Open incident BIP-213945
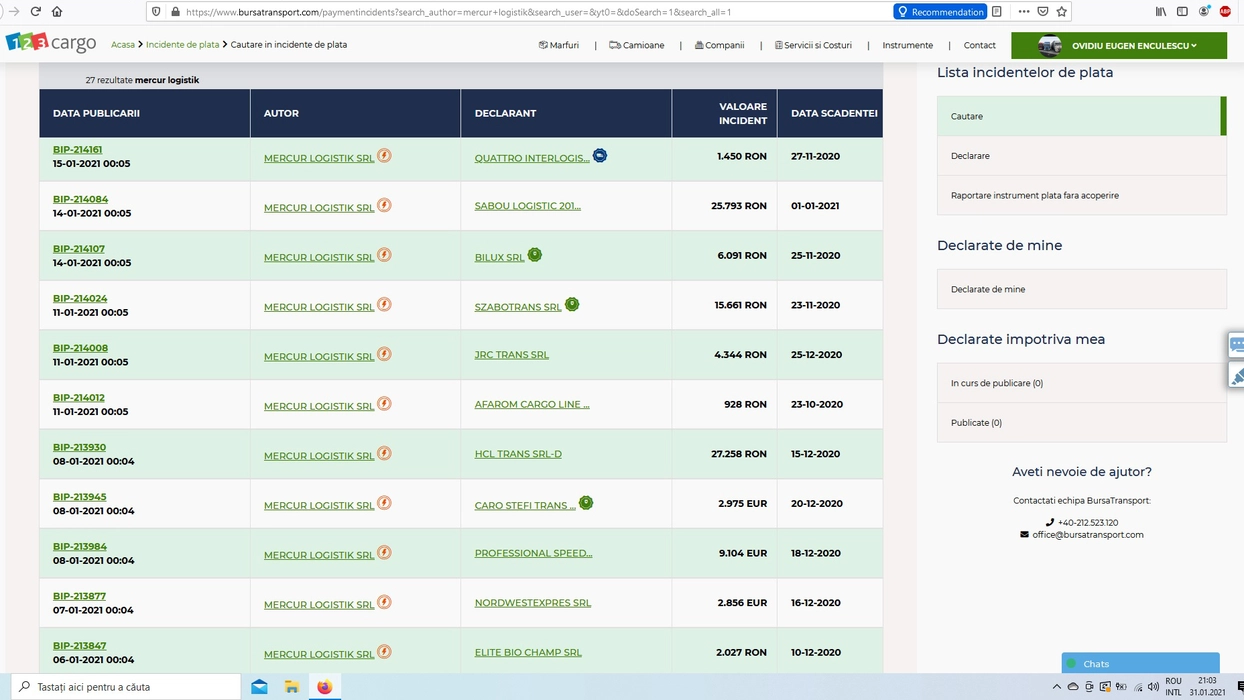 (x=80, y=497)
